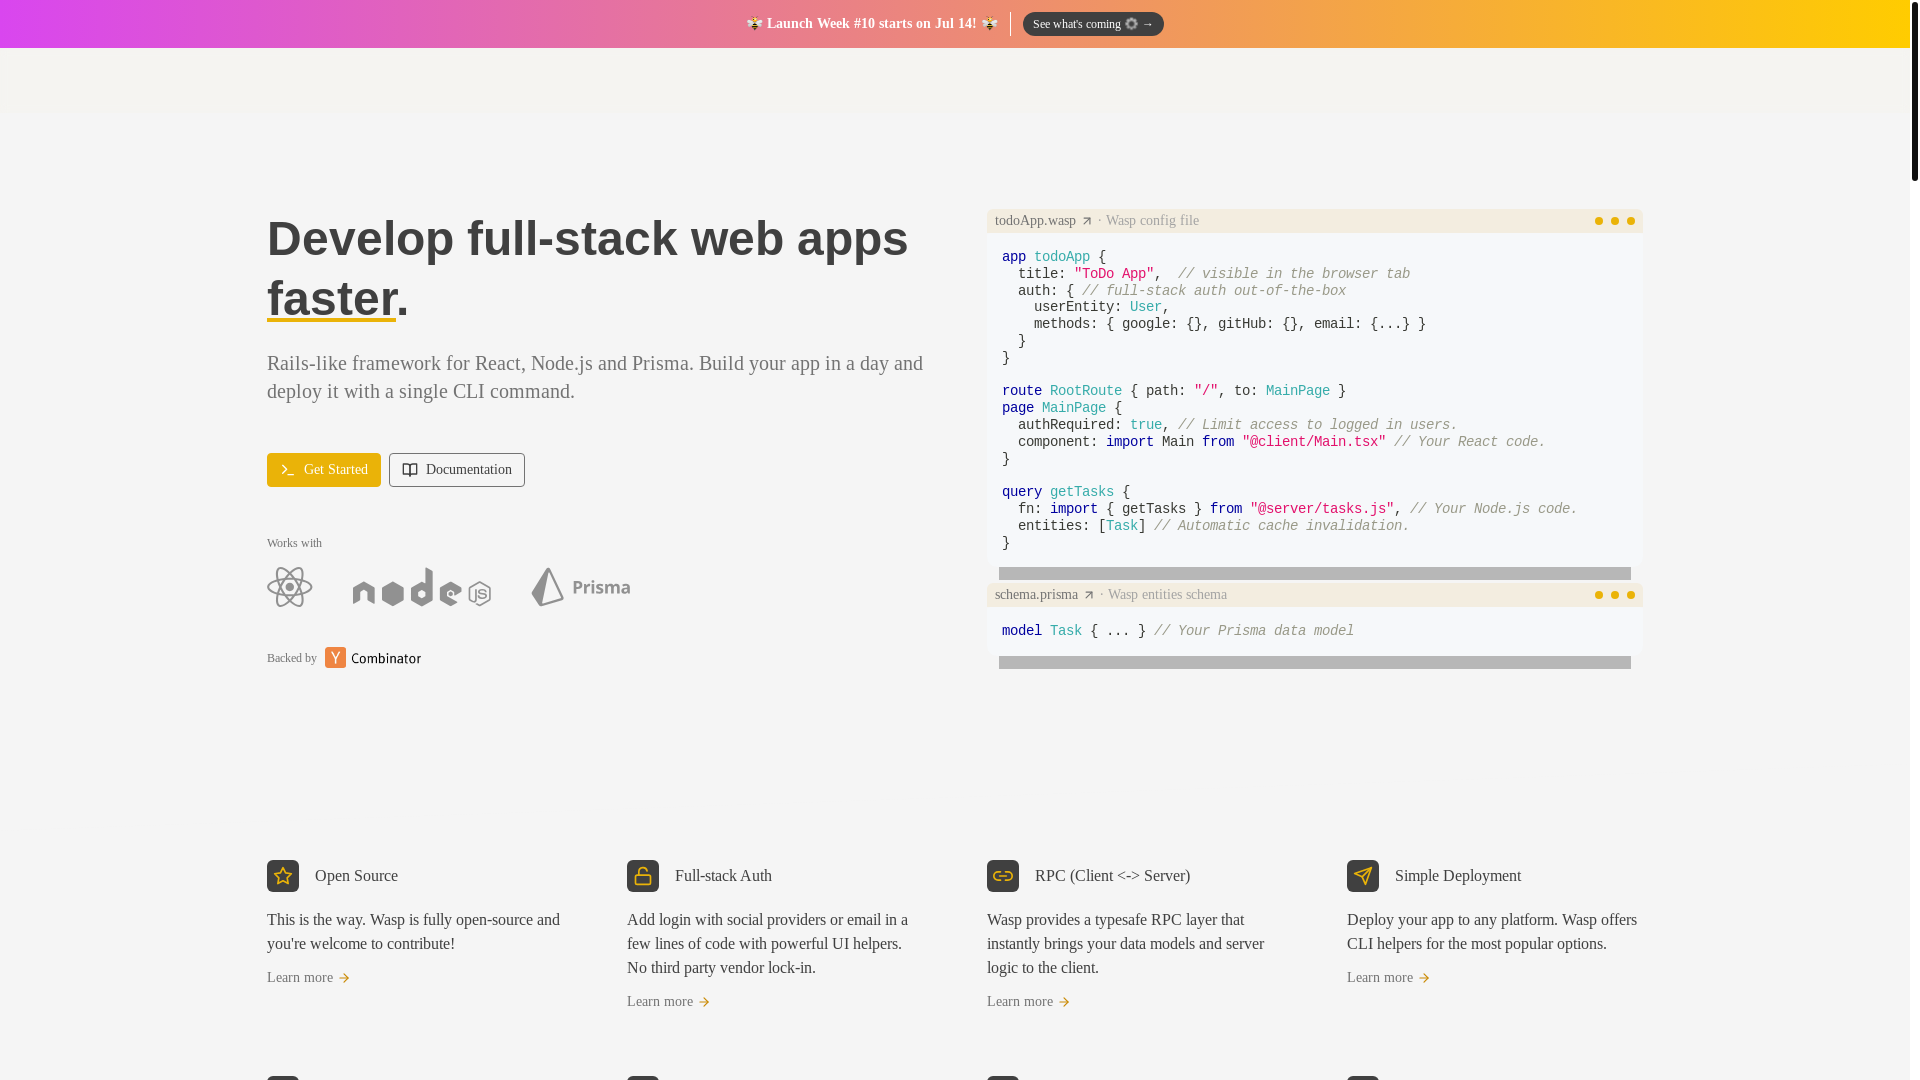The image size is (1920, 1080).
Task: Open the todoApp.wasp file link
Action: click(x=1043, y=221)
